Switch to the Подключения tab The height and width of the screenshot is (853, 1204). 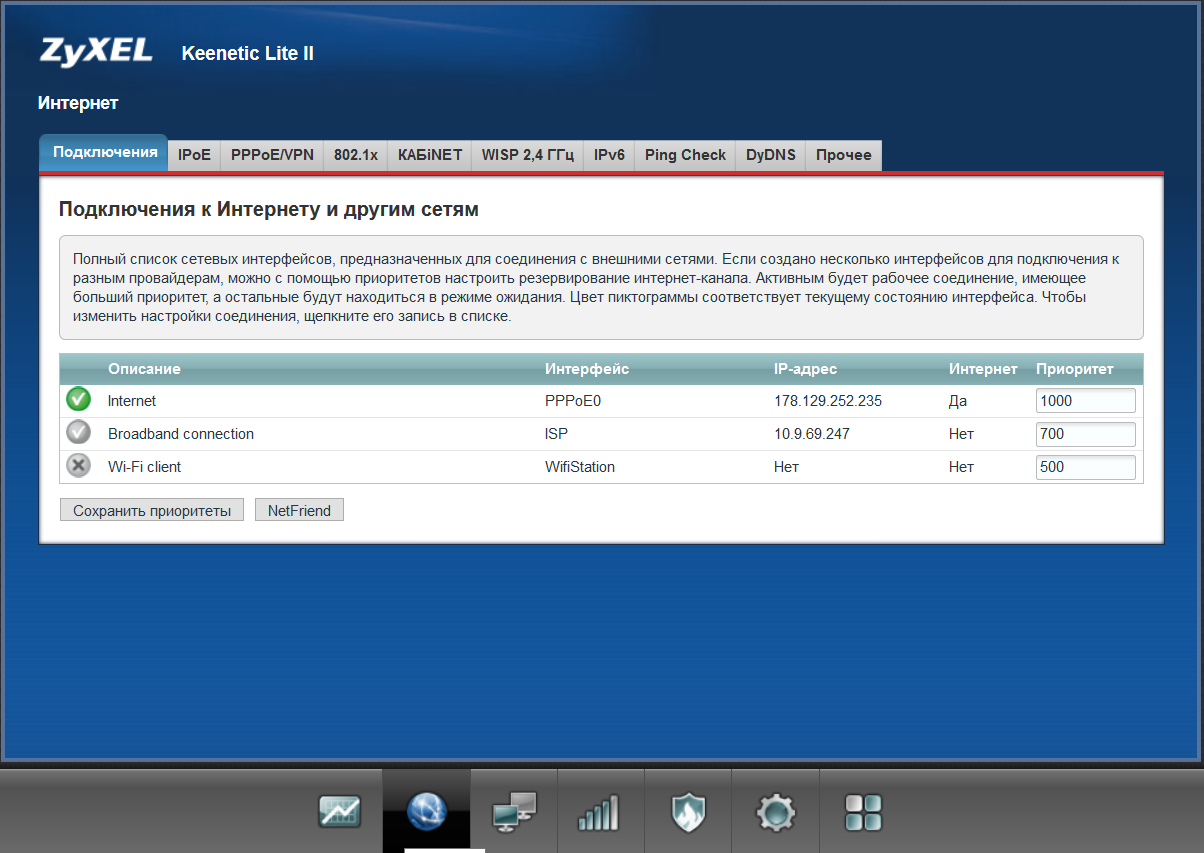104,153
